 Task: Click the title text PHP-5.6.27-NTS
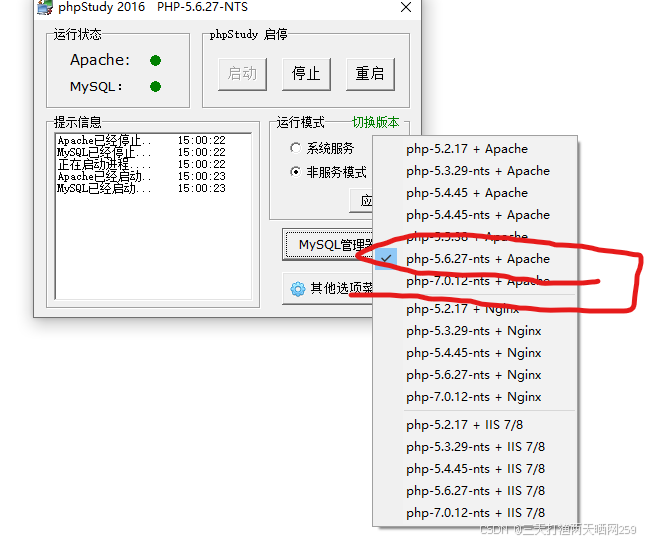[202, 7]
